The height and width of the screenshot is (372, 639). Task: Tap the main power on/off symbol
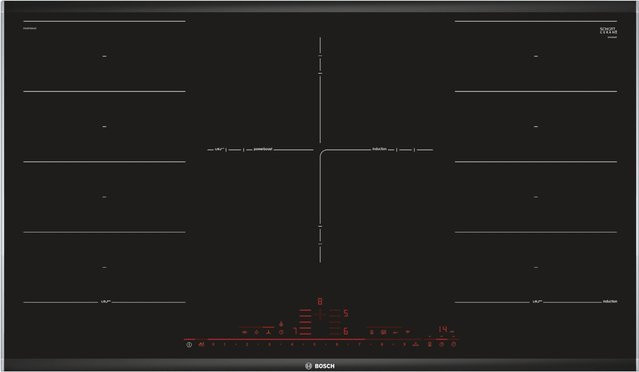189,345
